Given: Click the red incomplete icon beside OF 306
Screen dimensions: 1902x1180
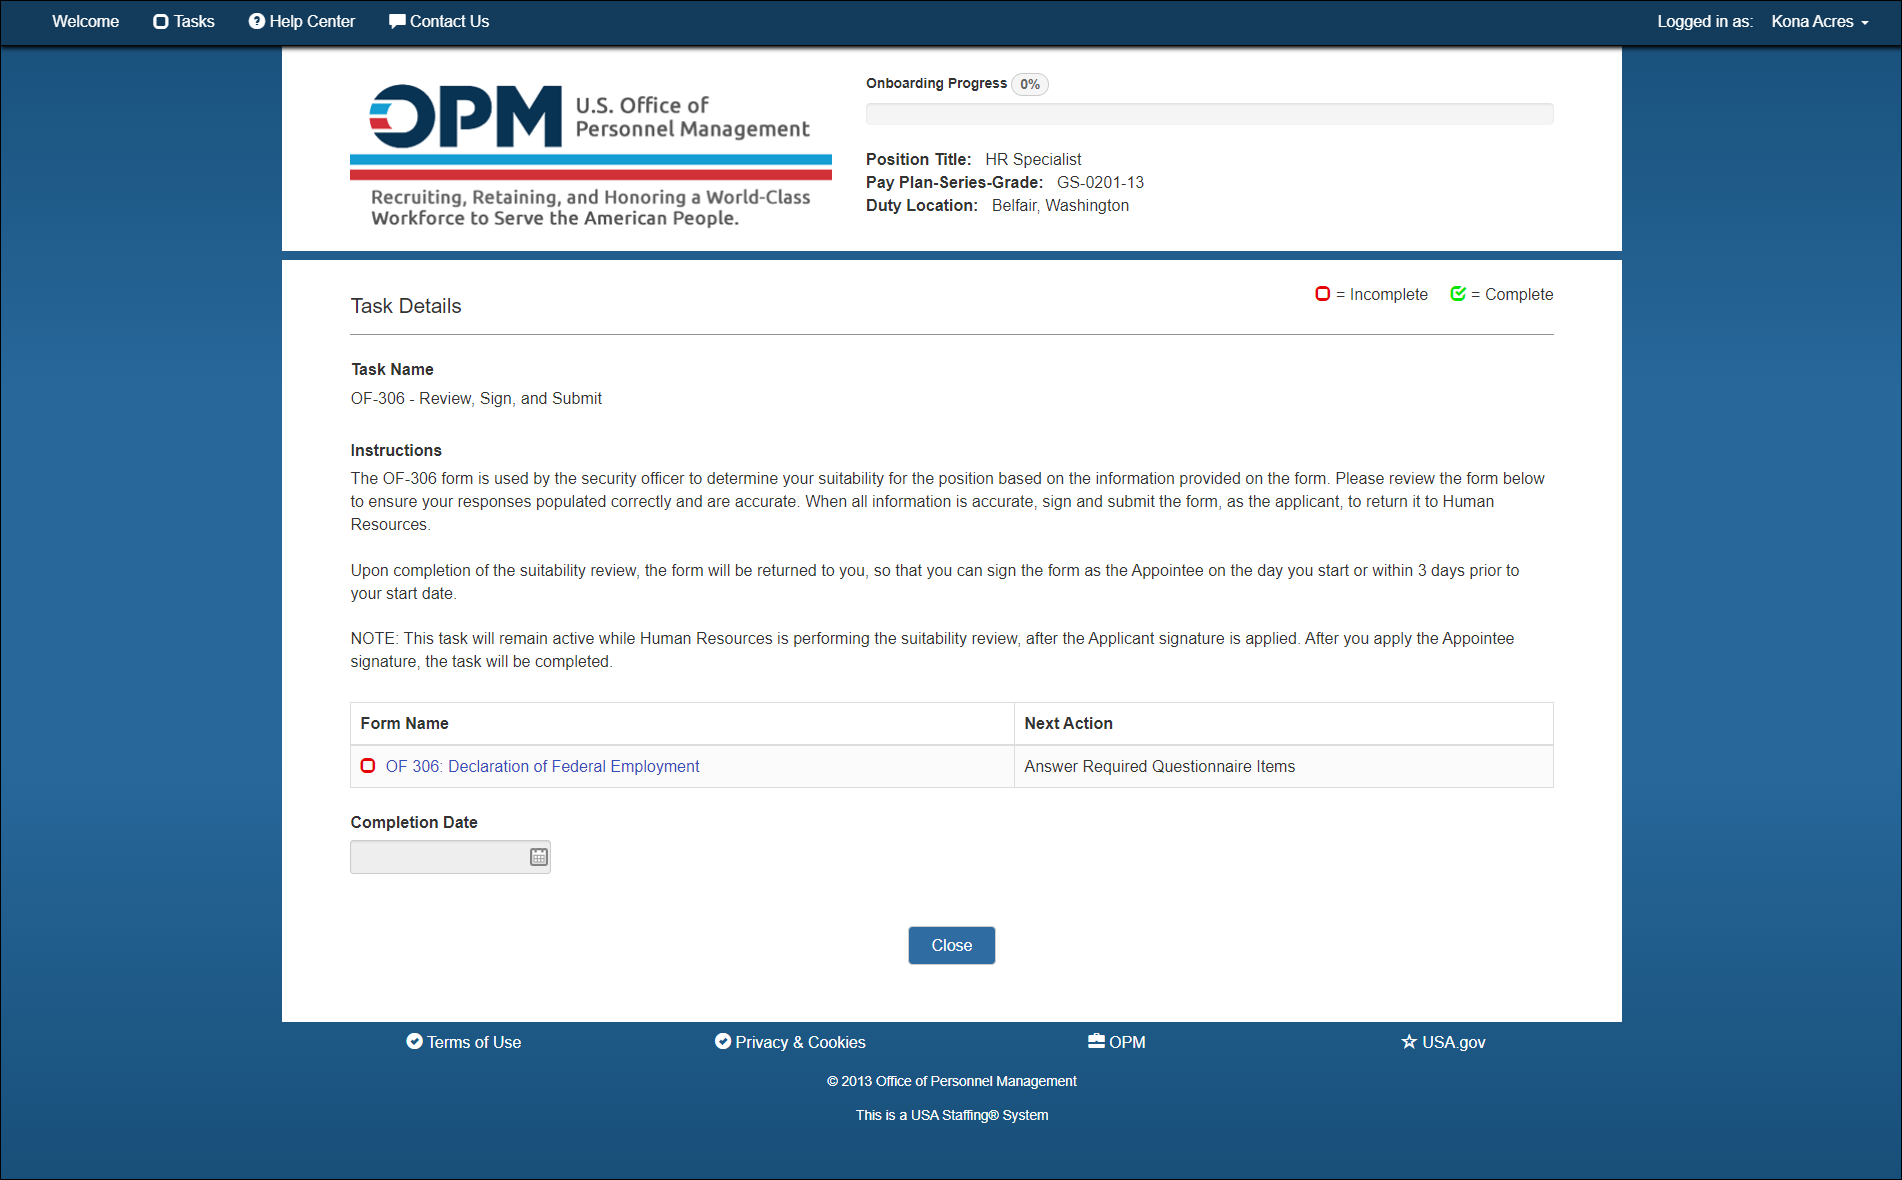Looking at the screenshot, I should pos(368,765).
